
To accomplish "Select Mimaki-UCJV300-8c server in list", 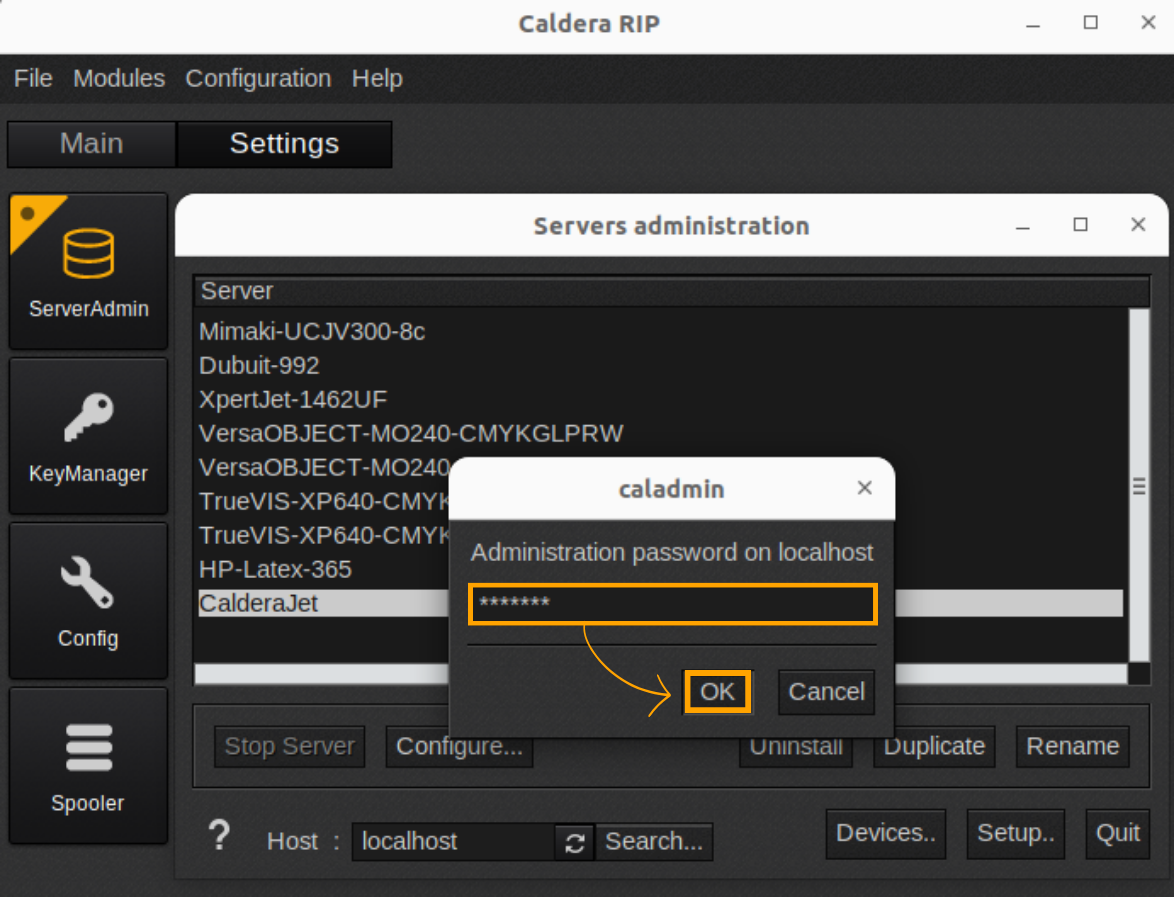I will [x=312, y=332].
